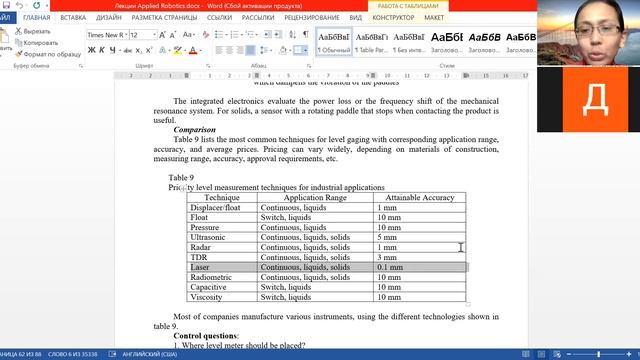Apply the Table Paragraph style
The image size is (640, 360).
pyautogui.click(x=371, y=42)
